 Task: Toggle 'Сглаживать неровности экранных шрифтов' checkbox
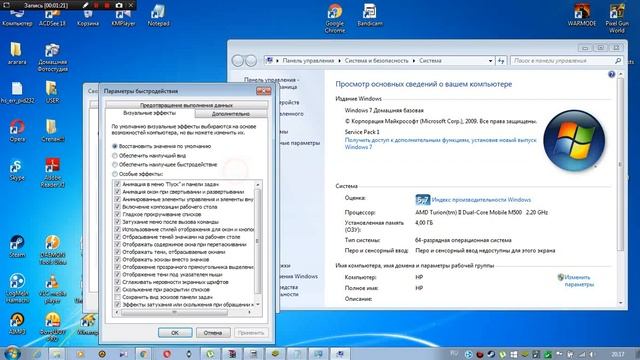click(x=118, y=282)
